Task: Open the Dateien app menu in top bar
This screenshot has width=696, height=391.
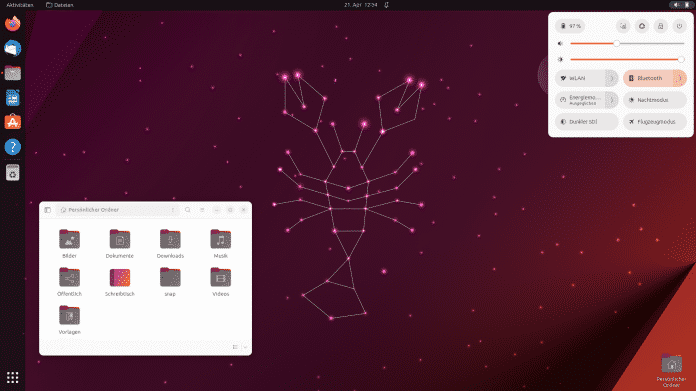Action: (x=60, y=5)
